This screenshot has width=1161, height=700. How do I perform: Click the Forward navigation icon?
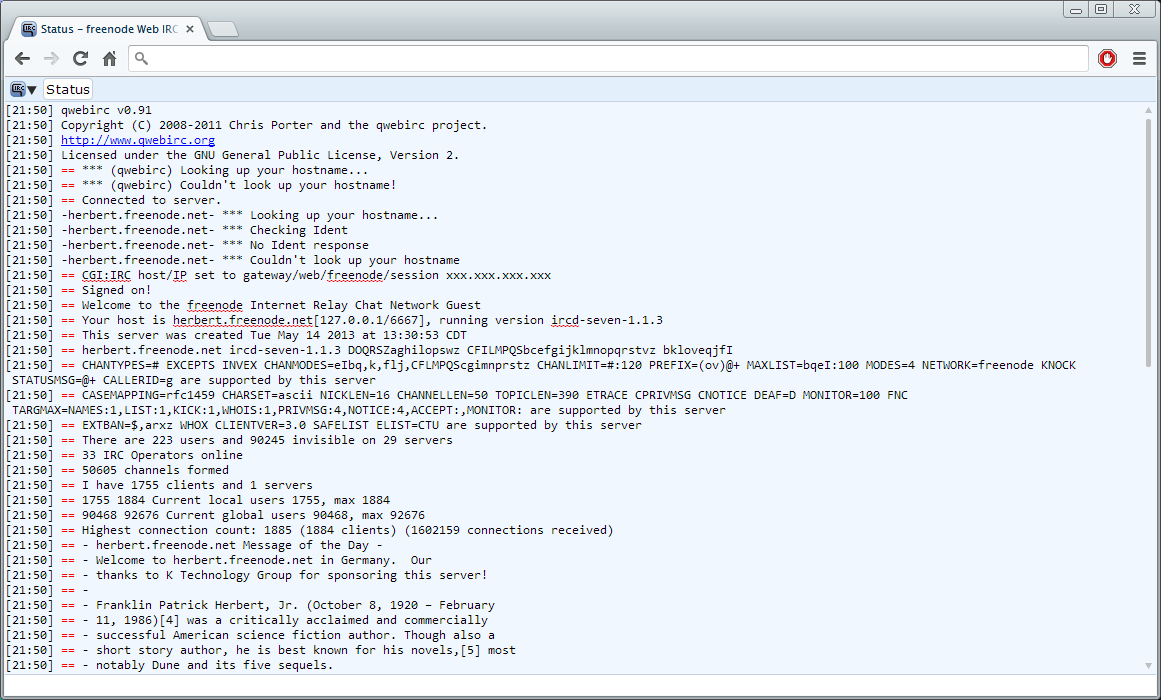coord(50,58)
